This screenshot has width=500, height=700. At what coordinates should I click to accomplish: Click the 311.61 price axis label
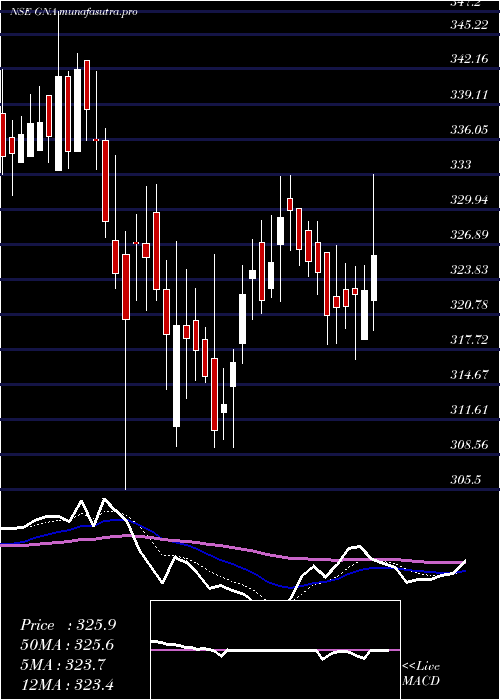click(469, 410)
